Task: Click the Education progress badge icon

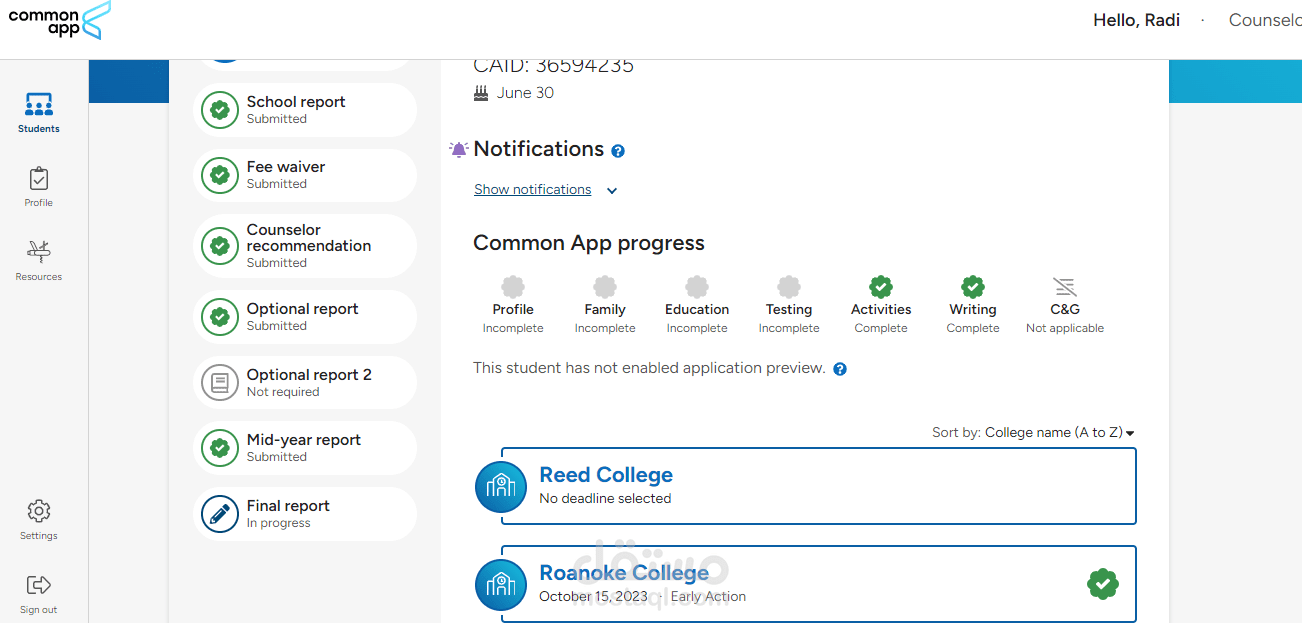Action: [x=697, y=287]
